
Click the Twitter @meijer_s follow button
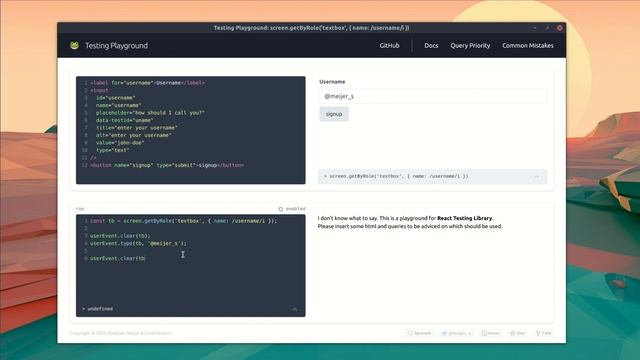click(456, 333)
